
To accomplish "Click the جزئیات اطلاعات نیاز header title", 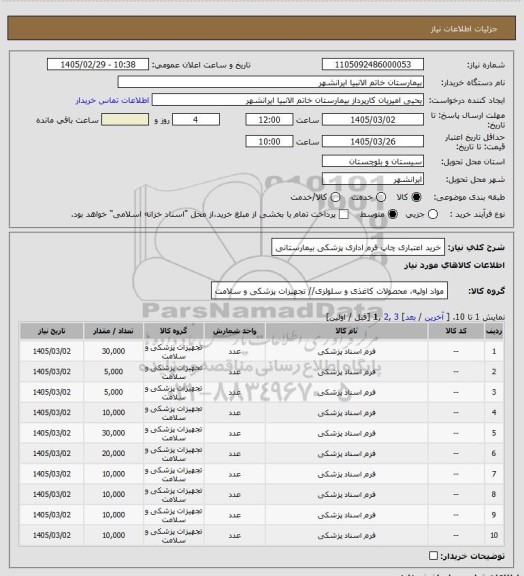I will [464, 28].
